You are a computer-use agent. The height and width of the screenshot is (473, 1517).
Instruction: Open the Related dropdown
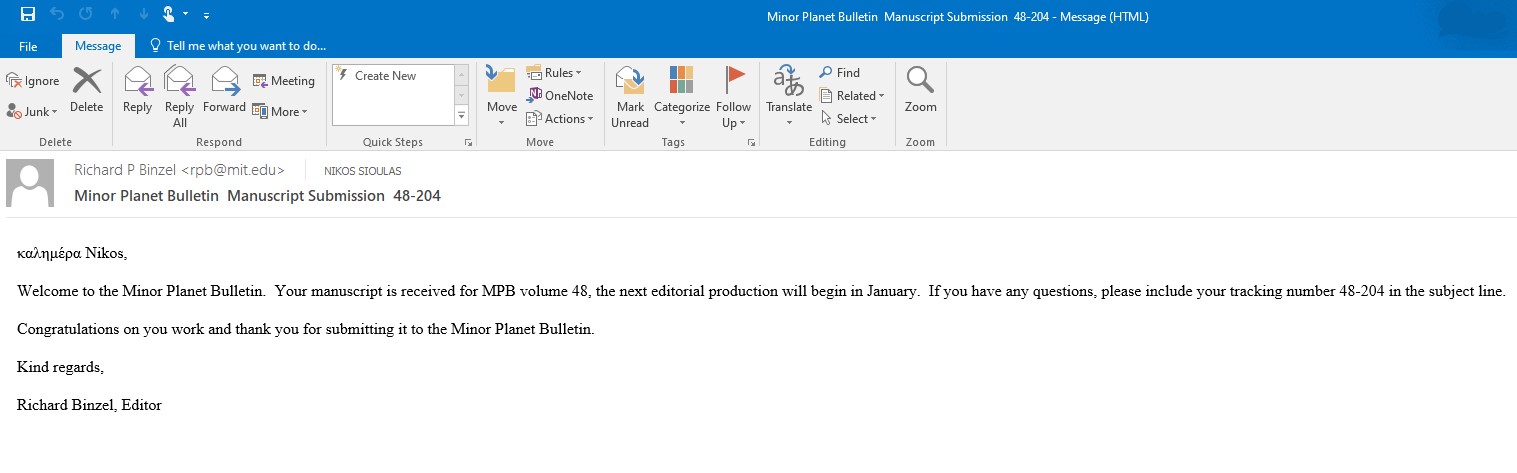point(852,95)
